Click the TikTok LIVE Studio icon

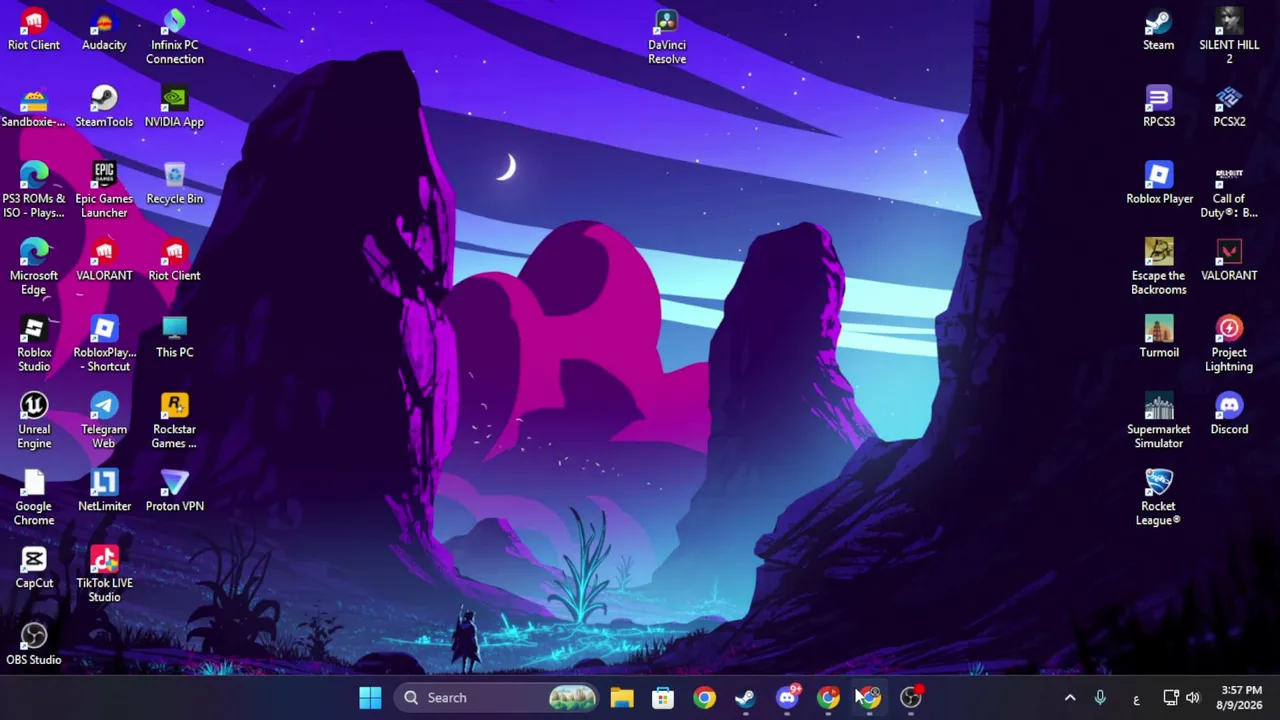tap(104, 575)
